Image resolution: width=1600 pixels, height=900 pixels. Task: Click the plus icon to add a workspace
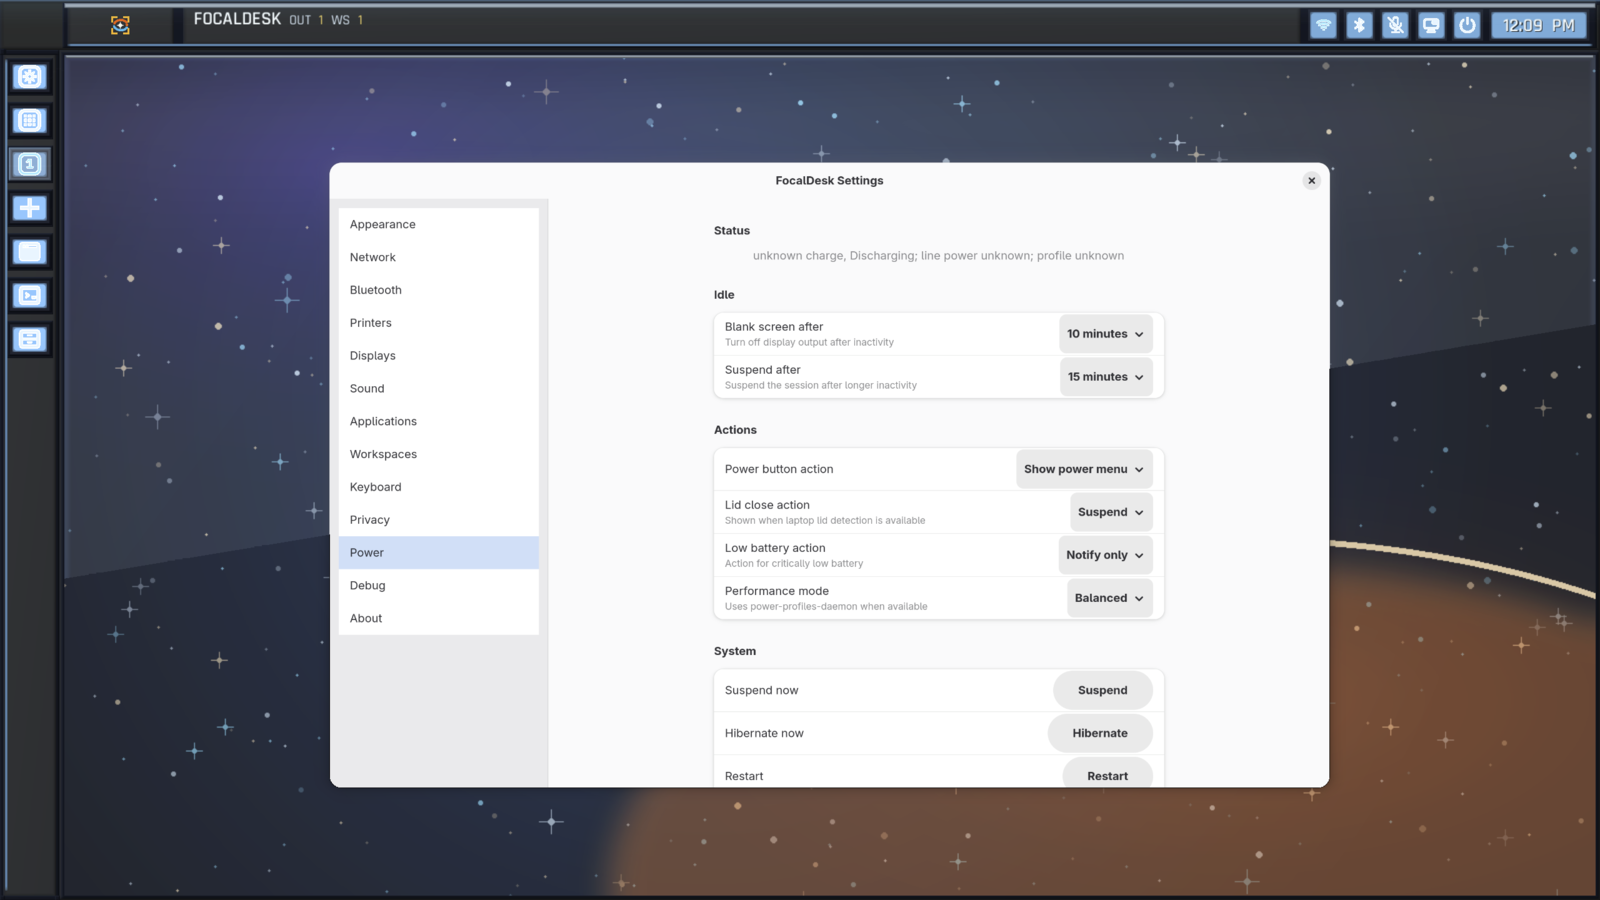click(x=30, y=208)
